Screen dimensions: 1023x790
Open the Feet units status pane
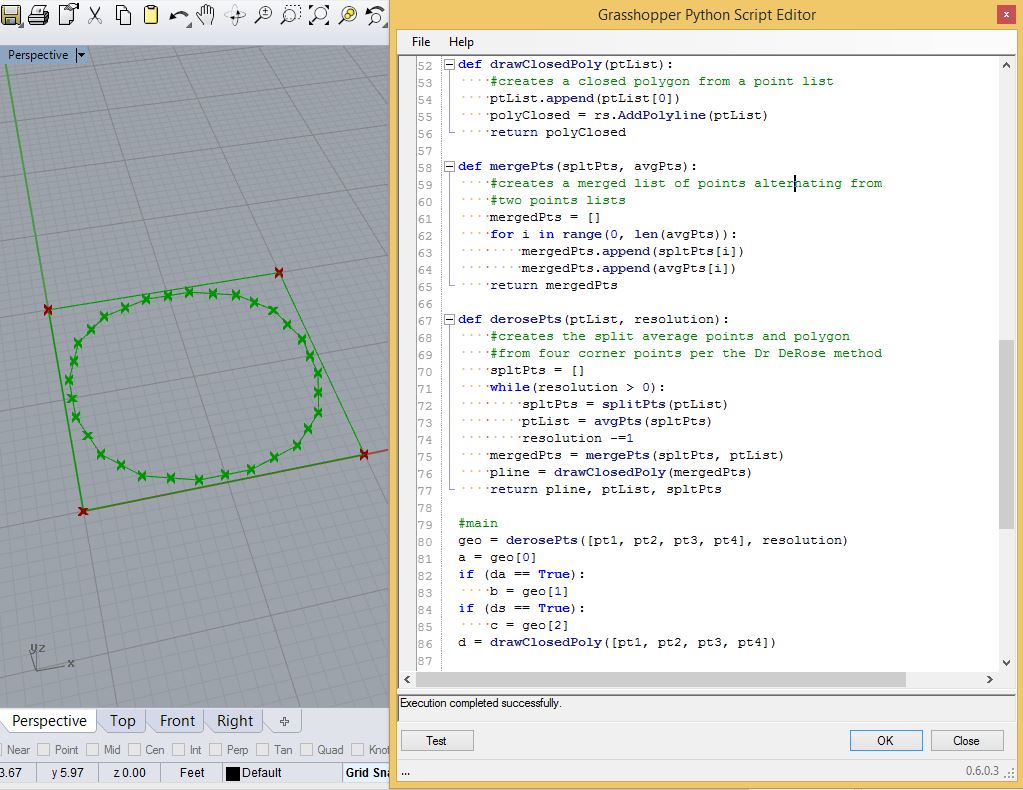[x=192, y=772]
